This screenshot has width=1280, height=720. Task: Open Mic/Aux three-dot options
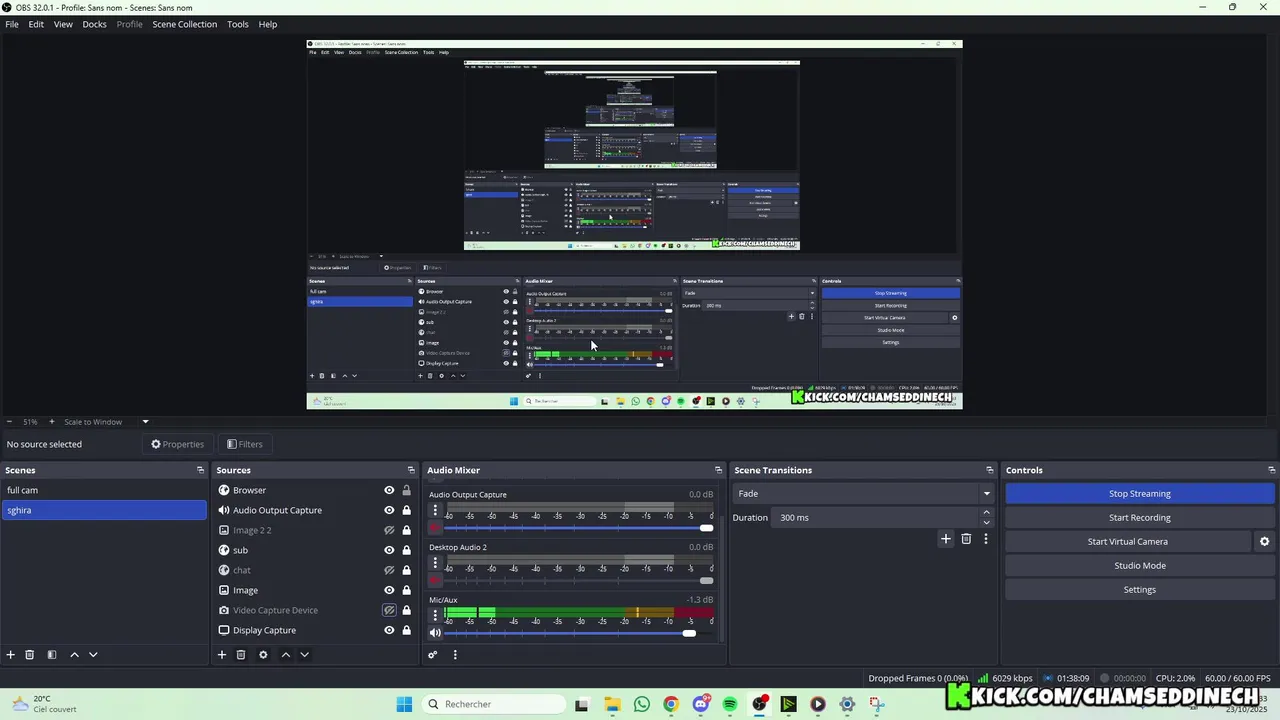pos(435,616)
